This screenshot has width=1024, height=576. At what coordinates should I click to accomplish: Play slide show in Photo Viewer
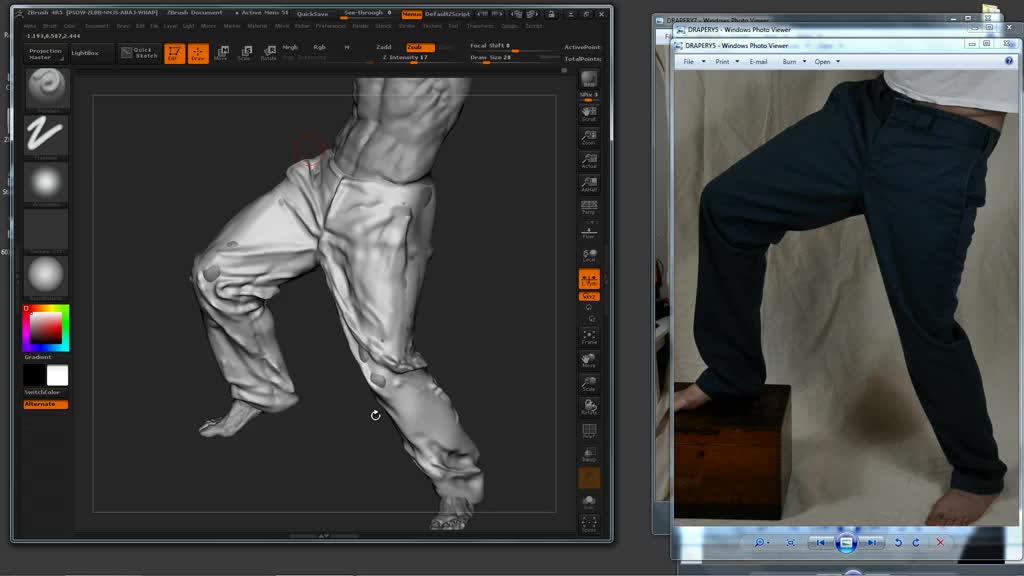point(846,543)
